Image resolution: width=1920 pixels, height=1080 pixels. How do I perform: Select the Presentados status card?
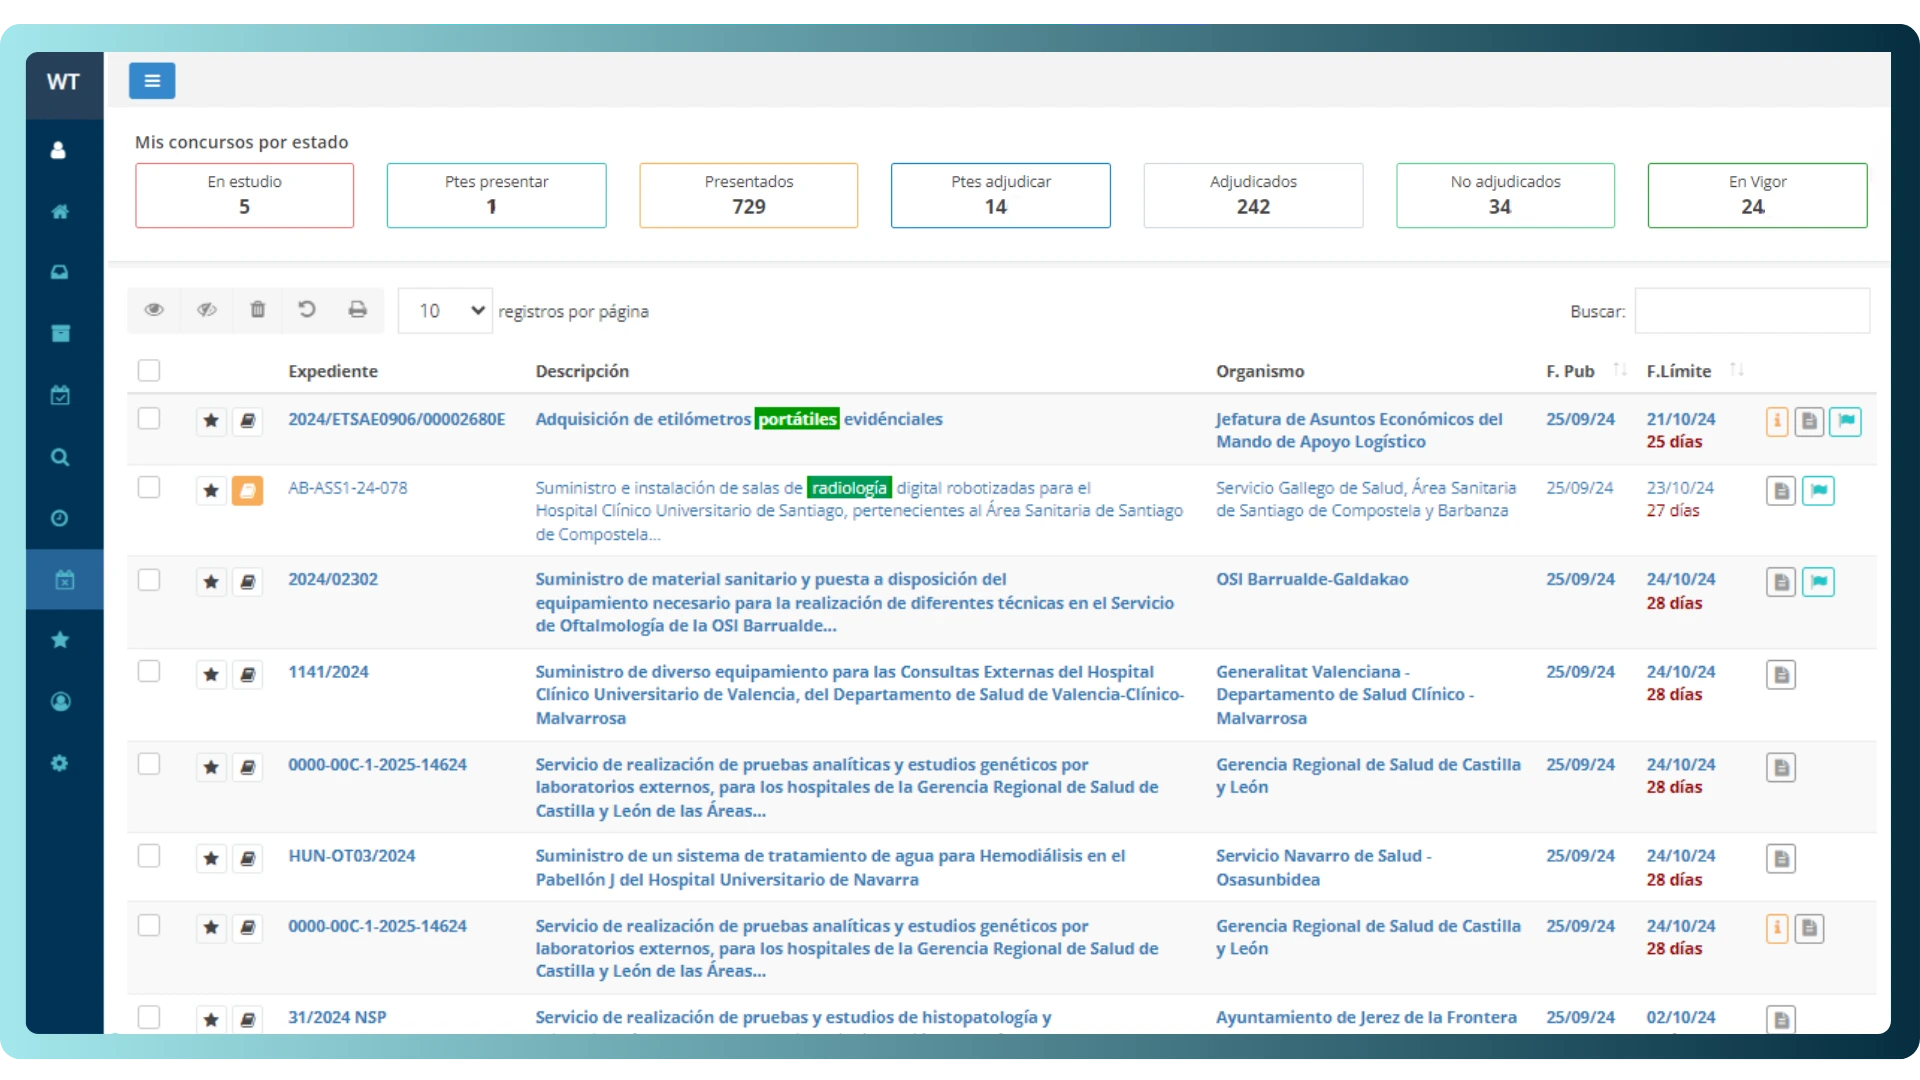coord(749,195)
